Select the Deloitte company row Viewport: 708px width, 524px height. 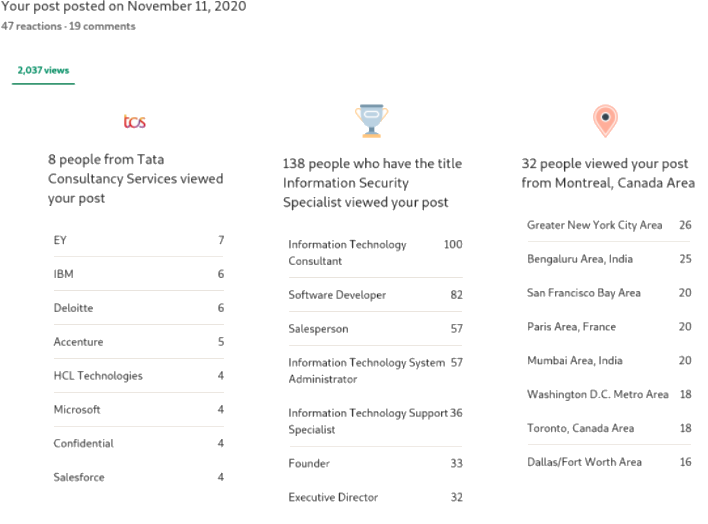pyautogui.click(x=139, y=308)
